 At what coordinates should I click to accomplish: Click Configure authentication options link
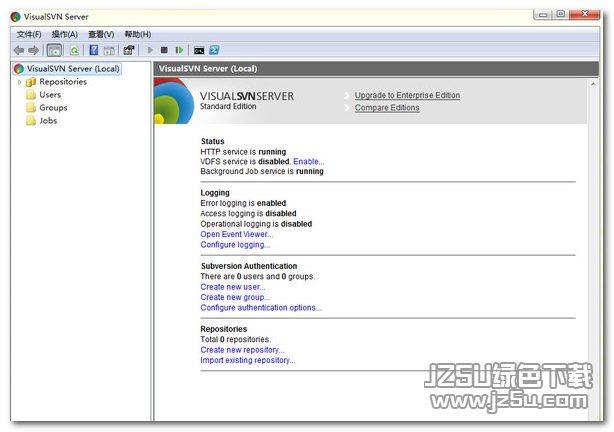pos(261,308)
